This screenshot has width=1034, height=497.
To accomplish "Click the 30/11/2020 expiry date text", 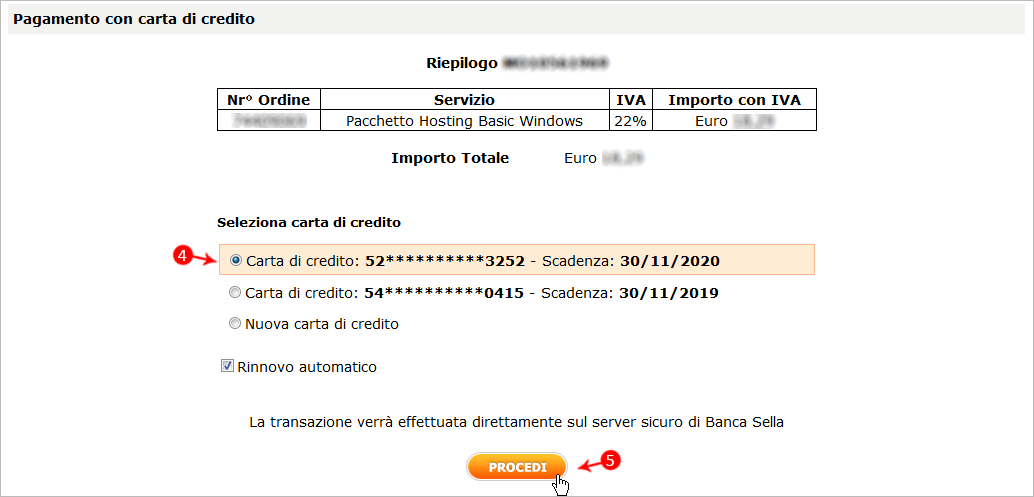I will [x=669, y=261].
